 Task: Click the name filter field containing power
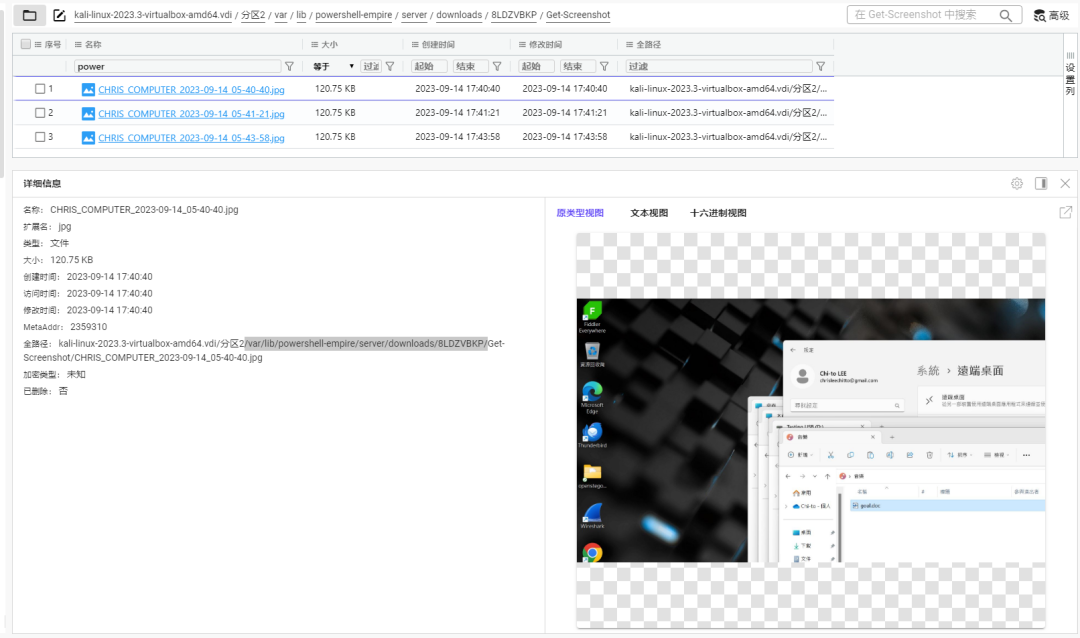(x=177, y=66)
